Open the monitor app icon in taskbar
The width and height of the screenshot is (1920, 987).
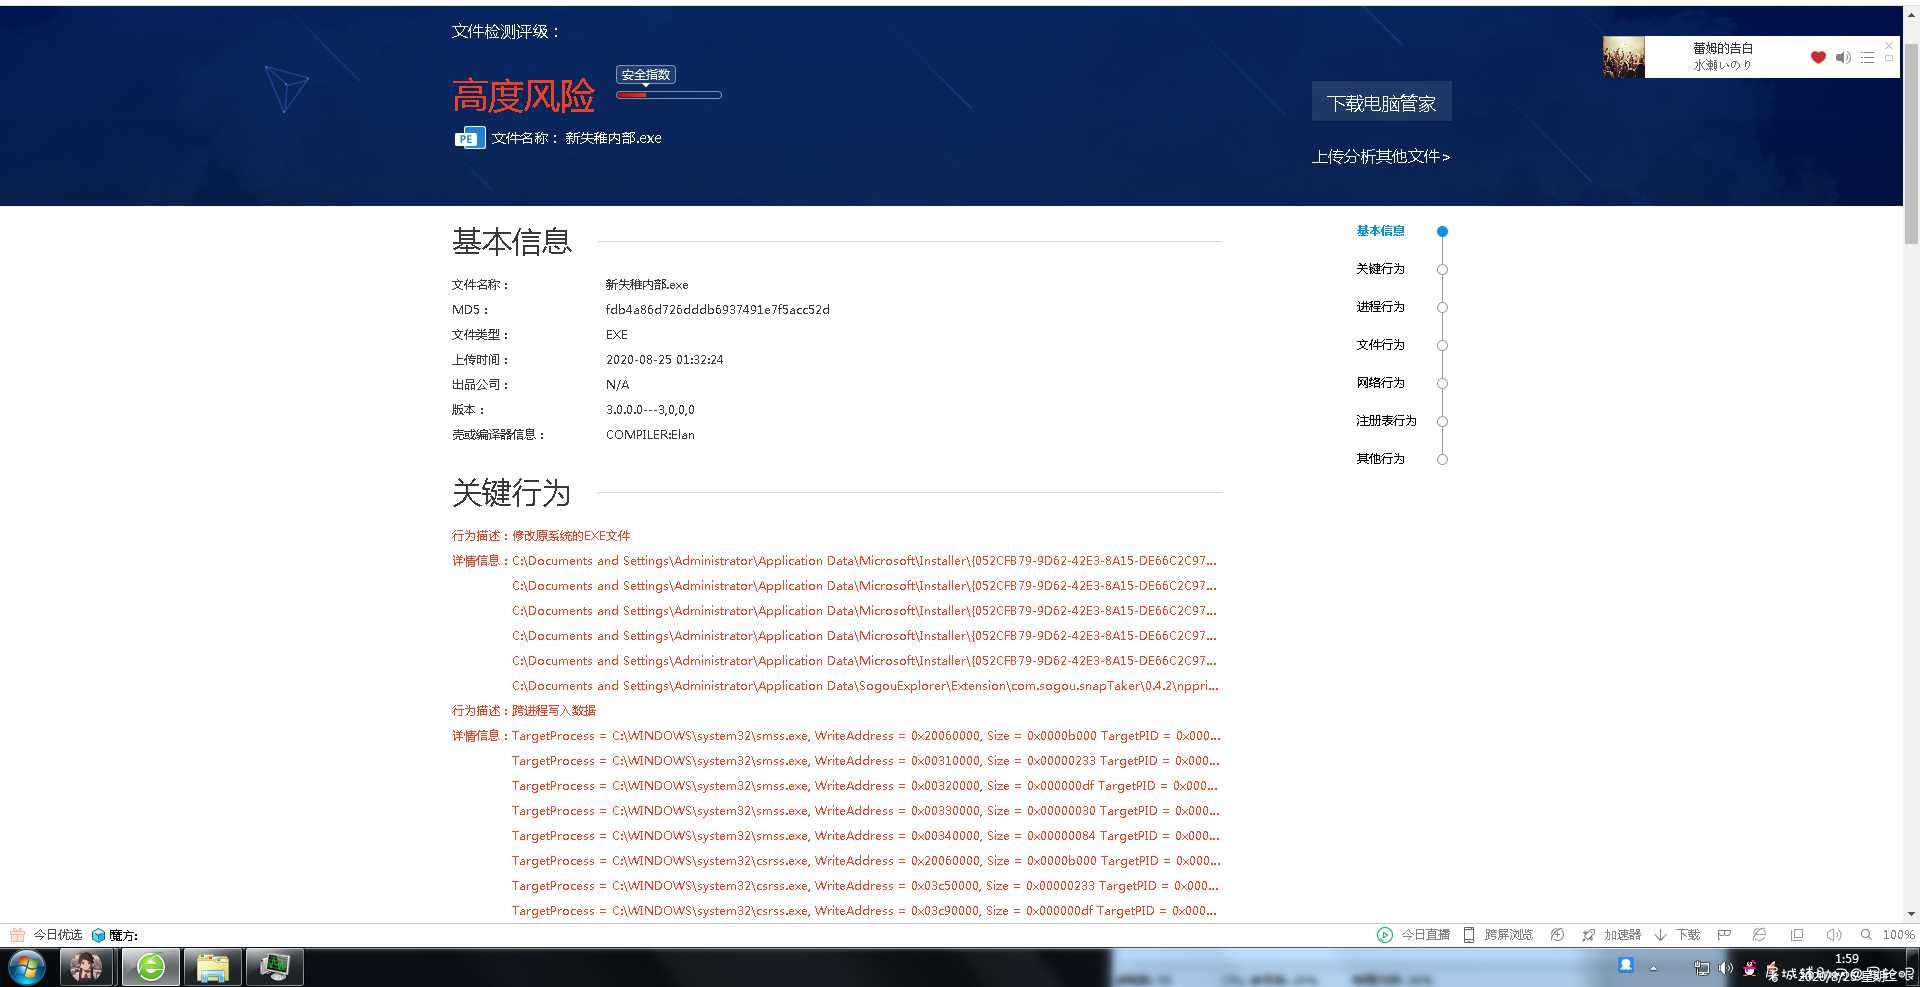274,967
